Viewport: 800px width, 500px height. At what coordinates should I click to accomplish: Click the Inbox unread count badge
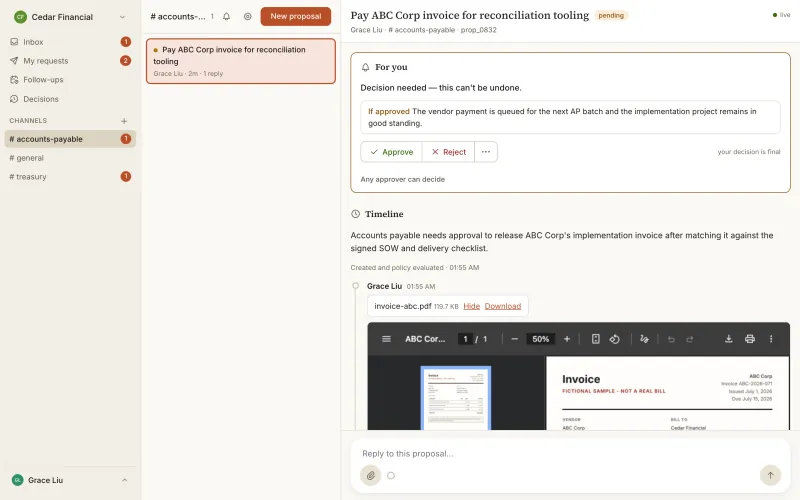click(126, 42)
